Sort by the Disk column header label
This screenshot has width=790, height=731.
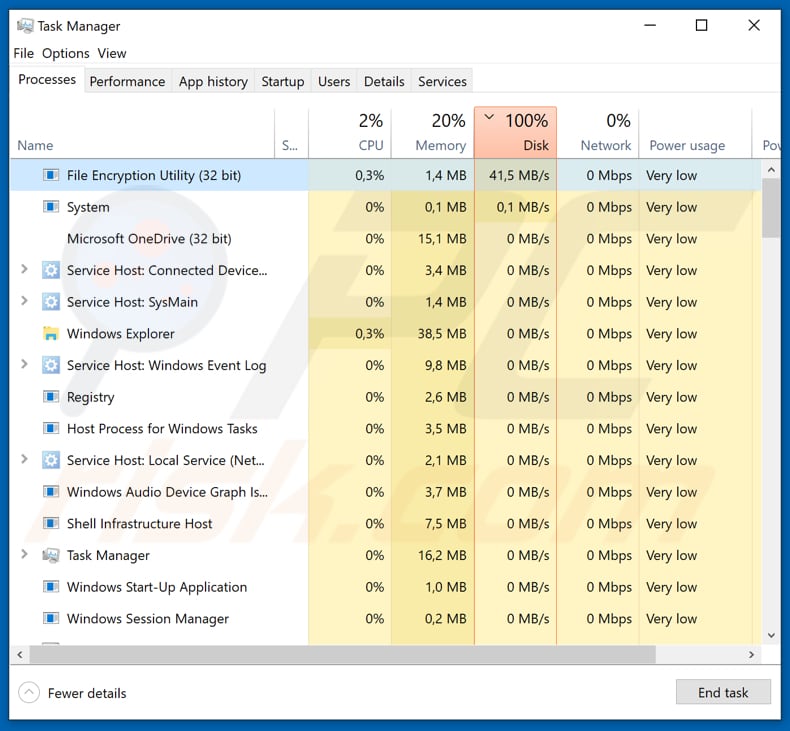click(x=536, y=146)
